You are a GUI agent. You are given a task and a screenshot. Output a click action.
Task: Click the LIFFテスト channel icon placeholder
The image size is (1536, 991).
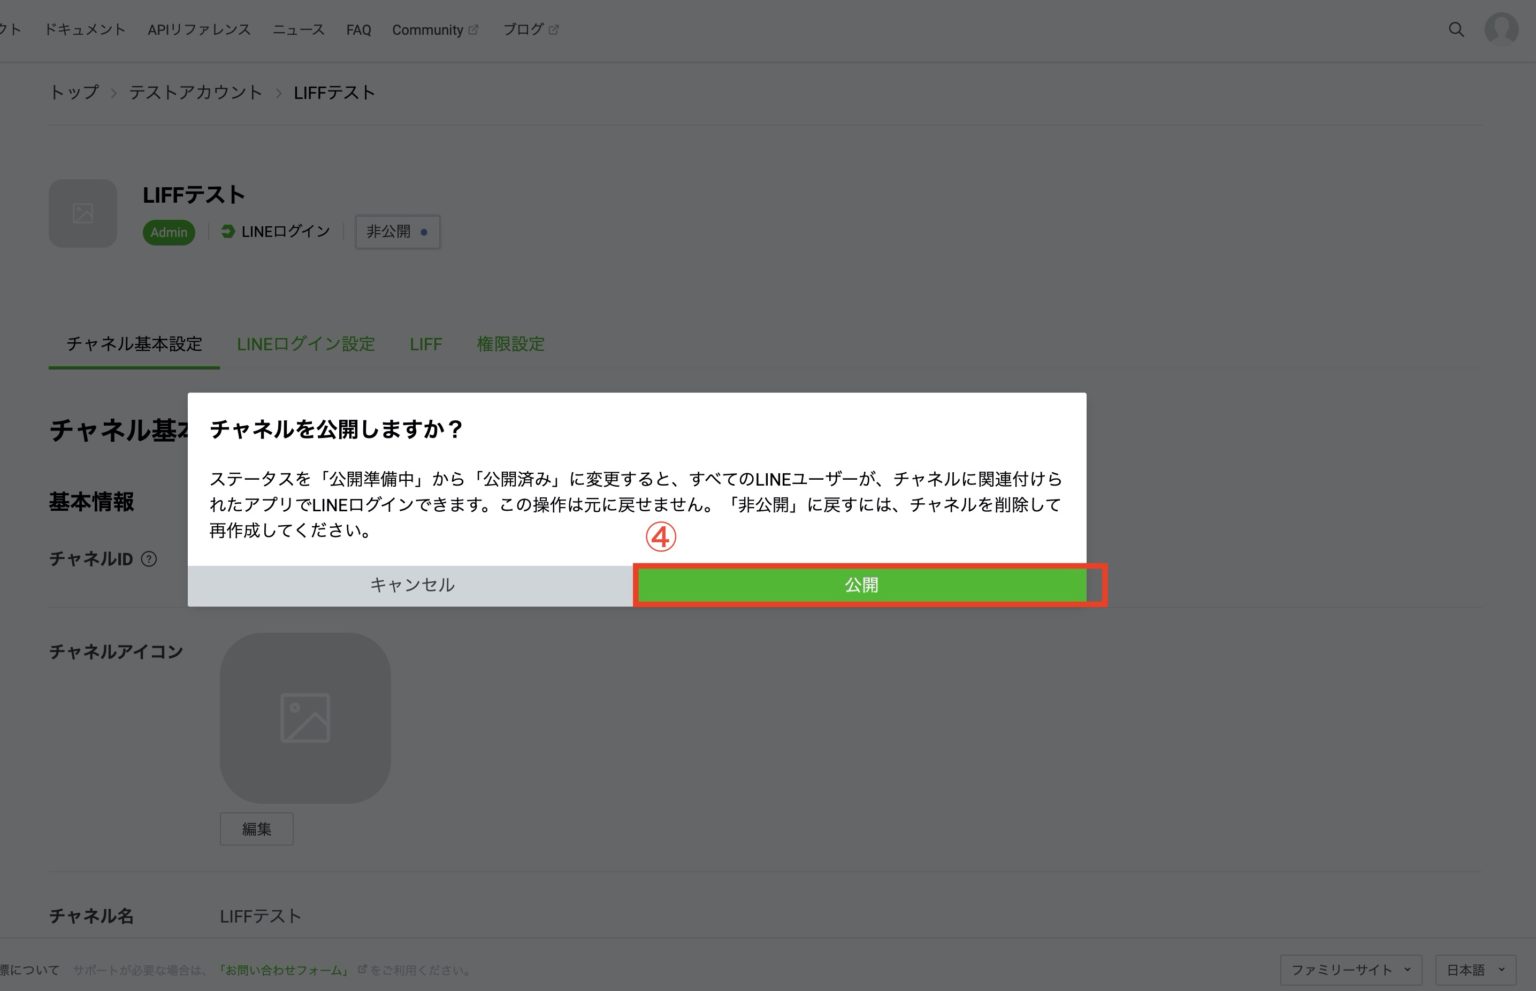(83, 213)
